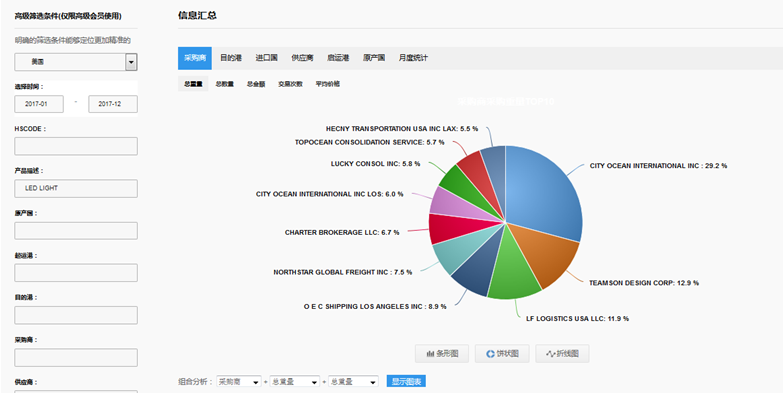This screenshot has height=408, width=783.
Task: Open the 原产国 tab in the summary bar
Action: (374, 58)
